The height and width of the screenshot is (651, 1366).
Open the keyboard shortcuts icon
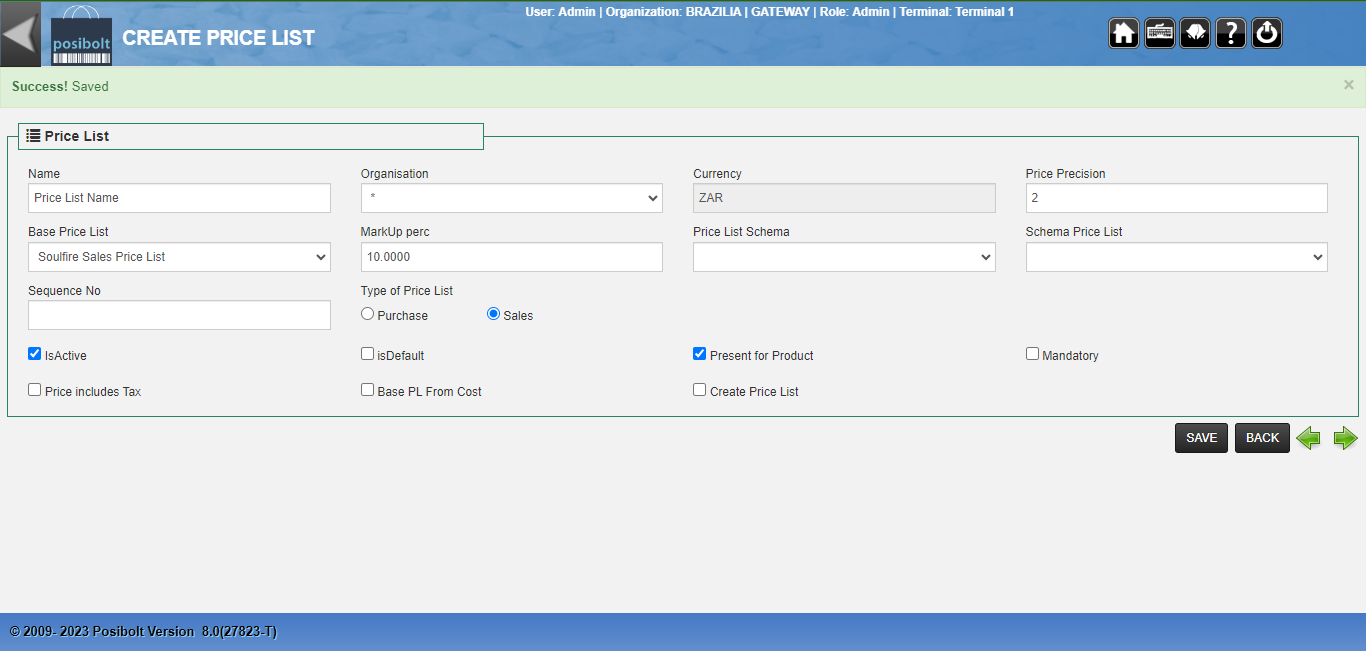[x=1160, y=33]
